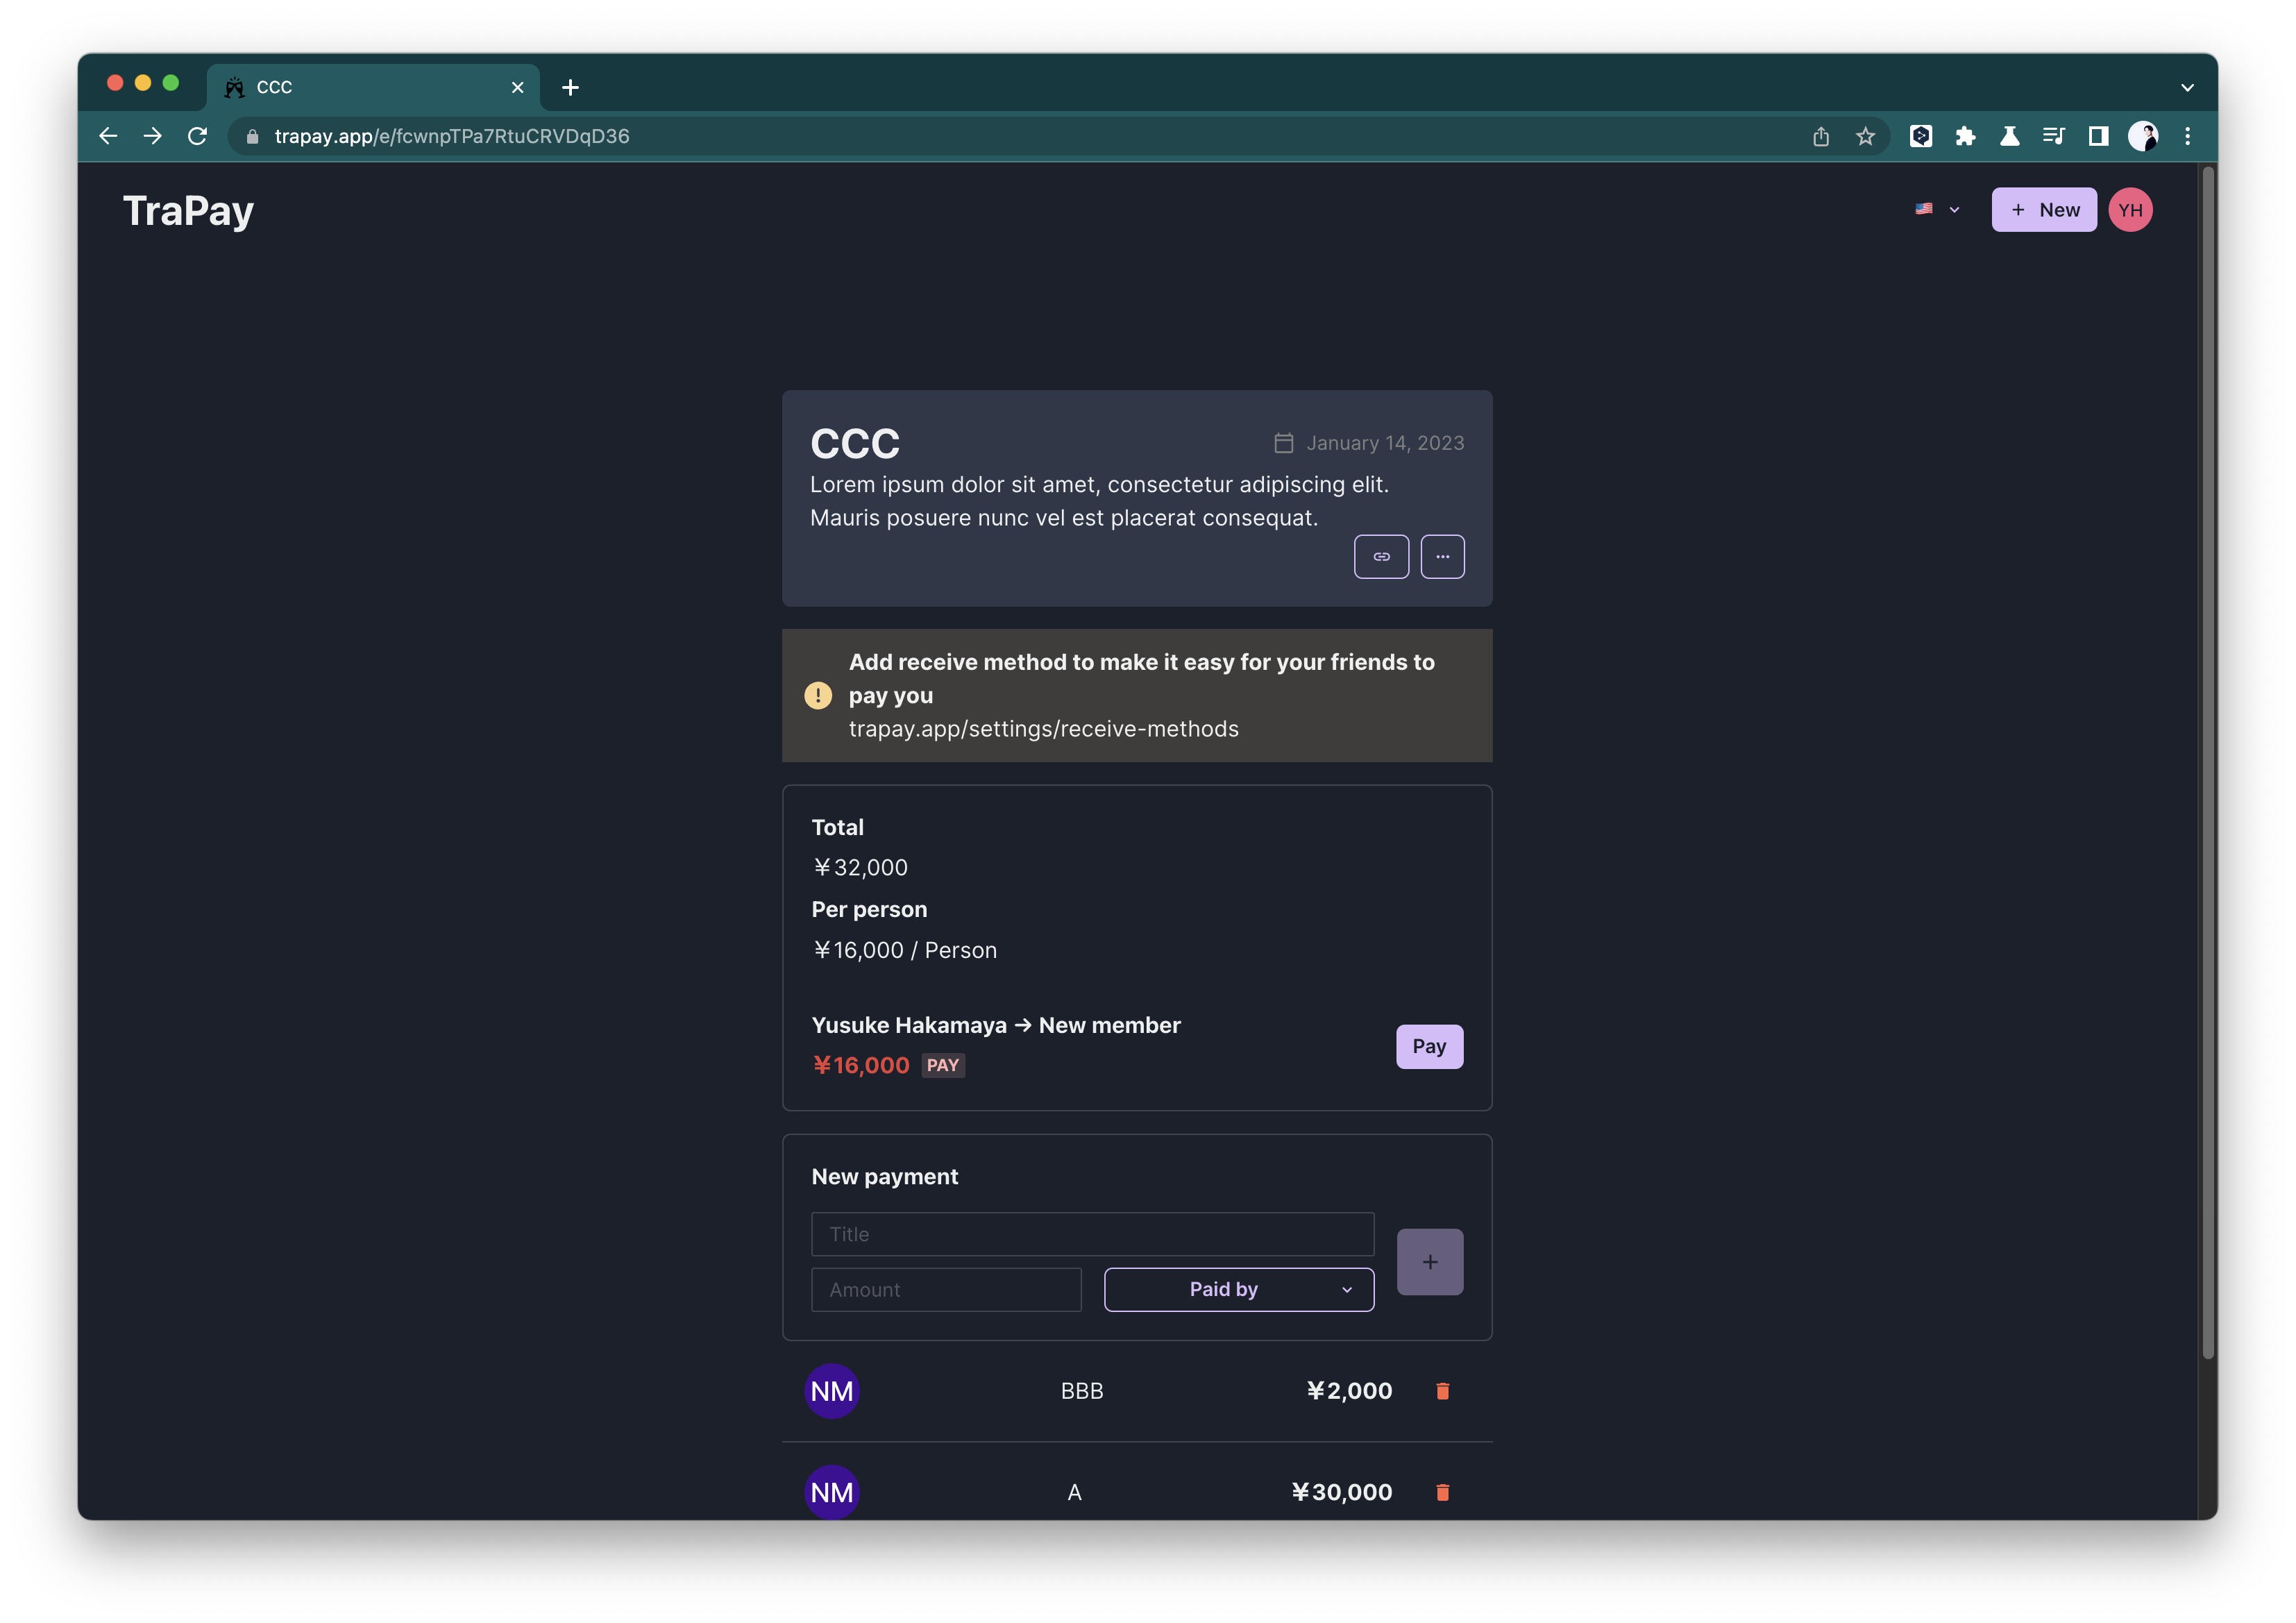Open the tab search chevron in title bar

(x=2187, y=88)
